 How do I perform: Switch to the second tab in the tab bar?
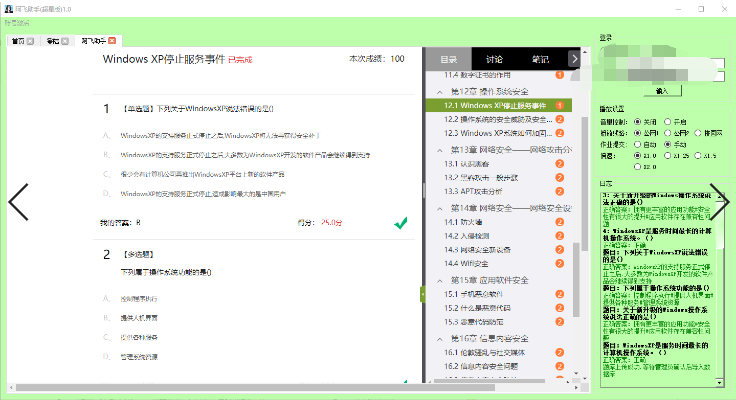(53, 41)
